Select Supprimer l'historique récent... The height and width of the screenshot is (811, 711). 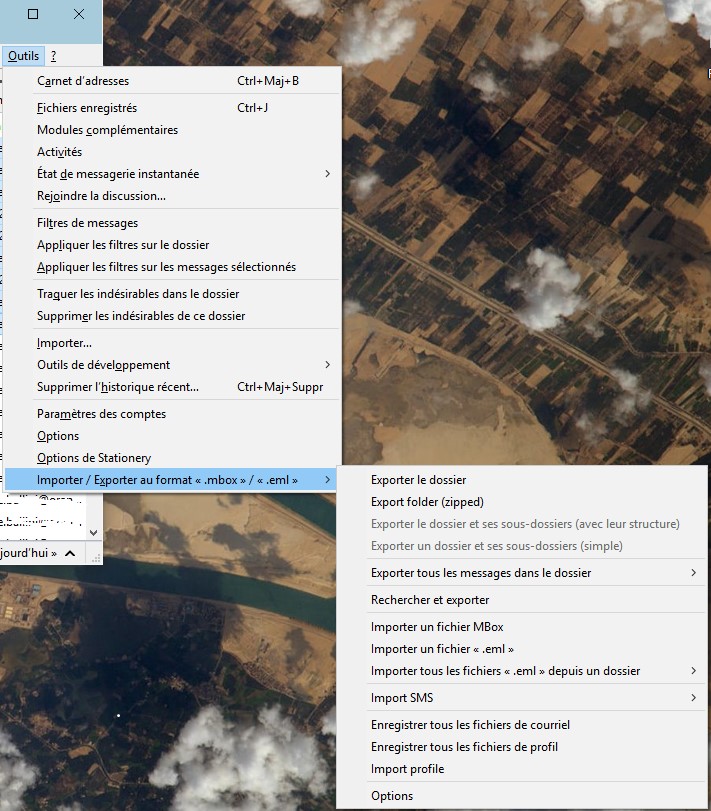[173, 387]
